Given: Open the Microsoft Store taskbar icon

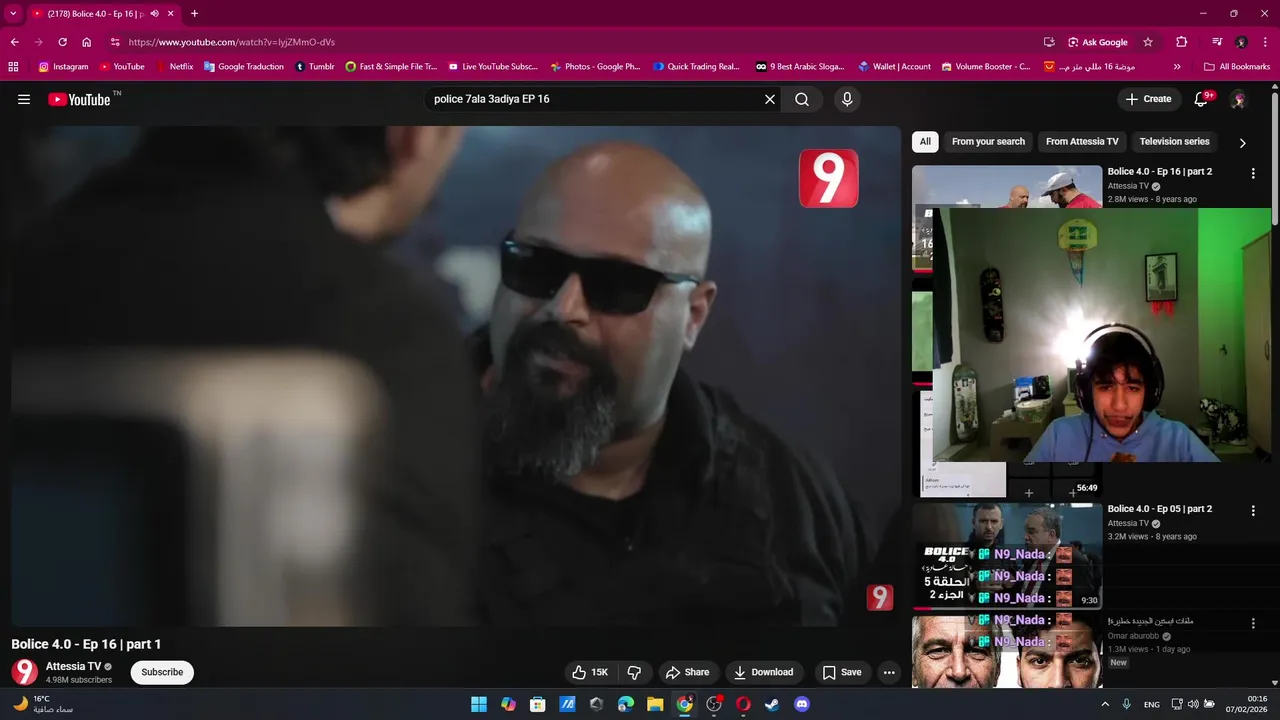Looking at the screenshot, I should tap(537, 704).
